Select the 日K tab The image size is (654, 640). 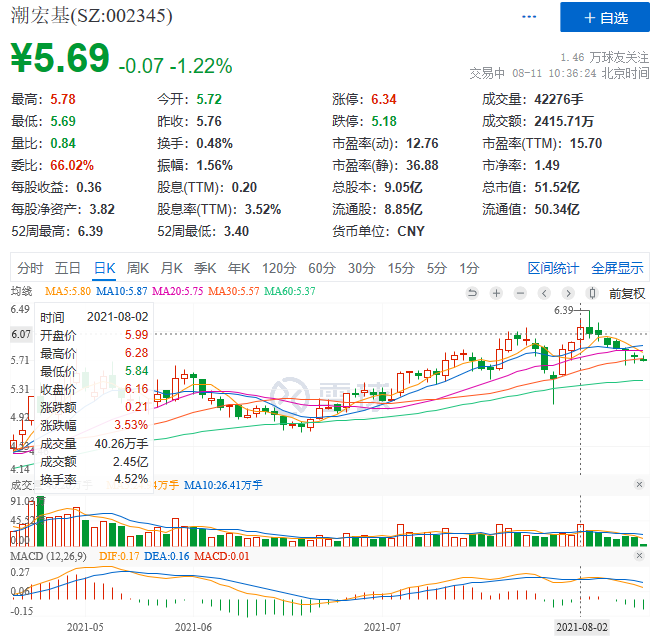pyautogui.click(x=104, y=268)
